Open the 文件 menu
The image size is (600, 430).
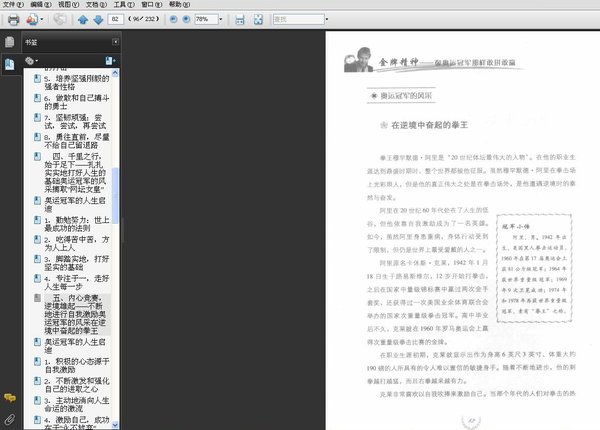tap(13, 4)
